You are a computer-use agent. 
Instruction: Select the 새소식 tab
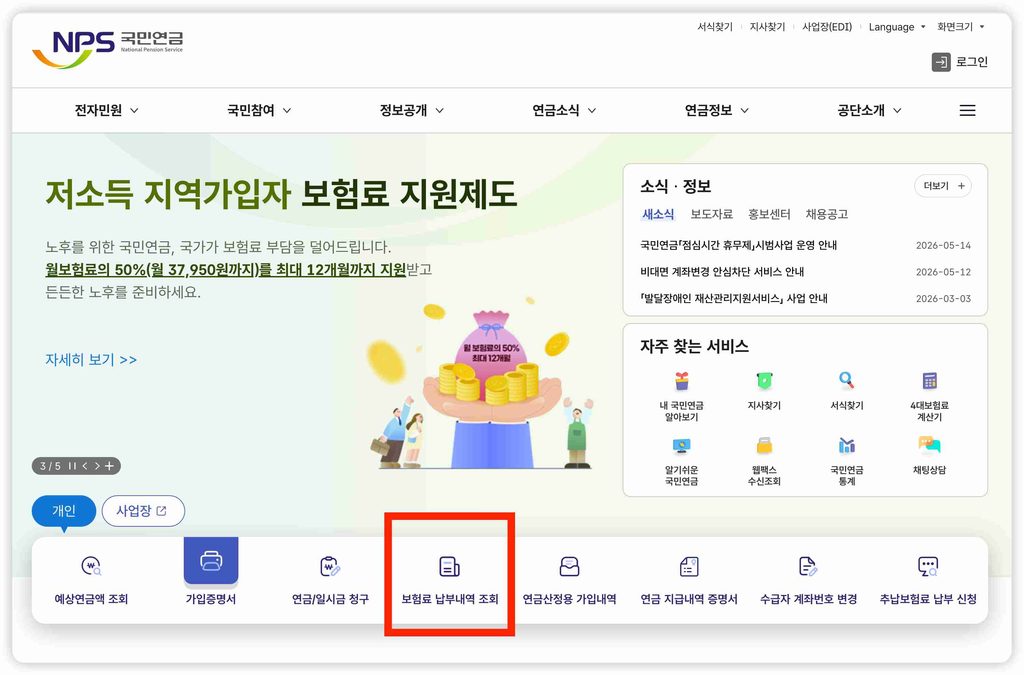pyautogui.click(x=658, y=214)
